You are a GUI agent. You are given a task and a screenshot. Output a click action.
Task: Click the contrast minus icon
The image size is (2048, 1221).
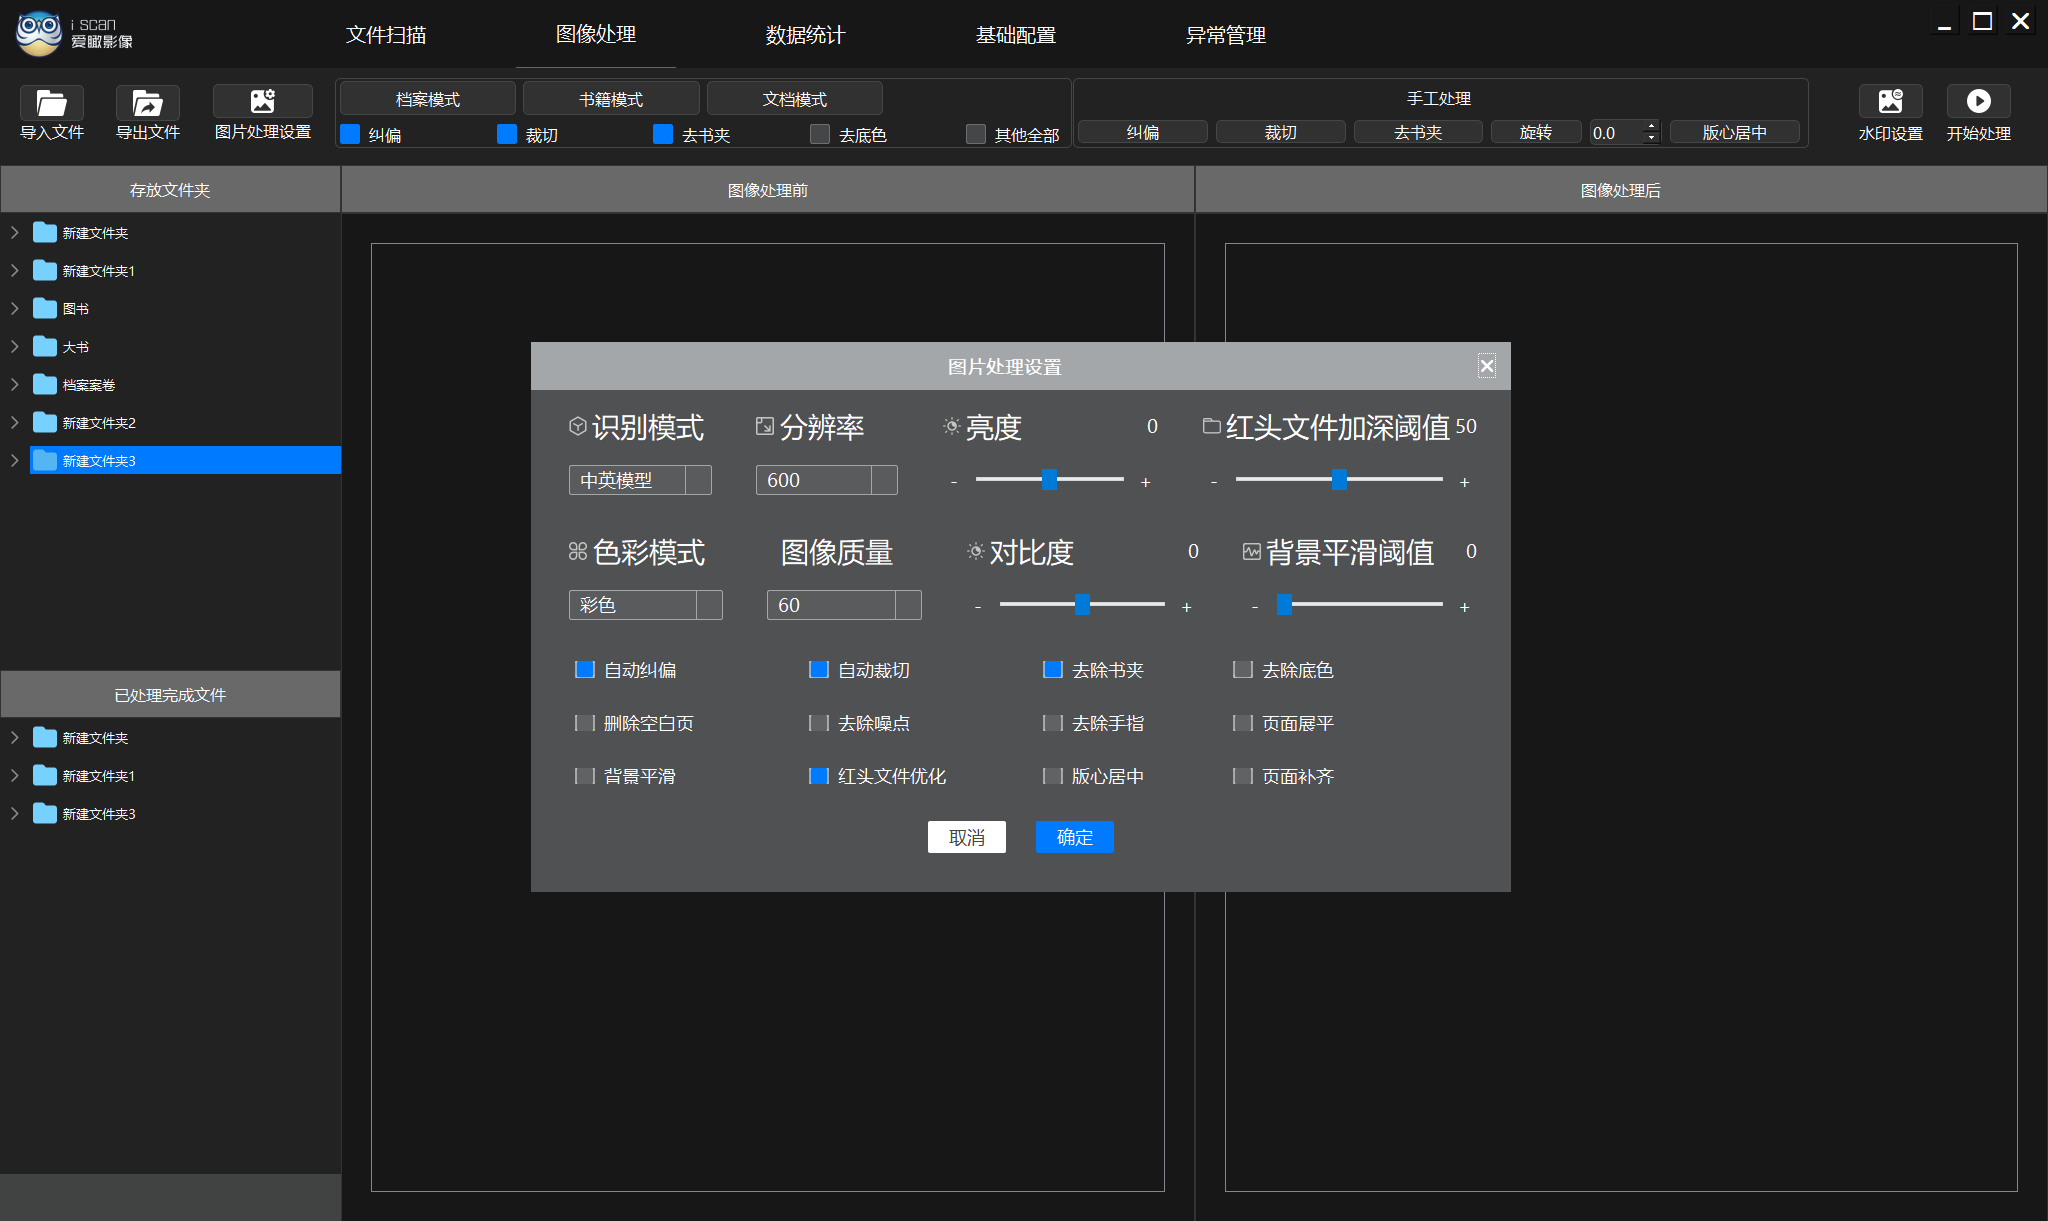click(977, 607)
